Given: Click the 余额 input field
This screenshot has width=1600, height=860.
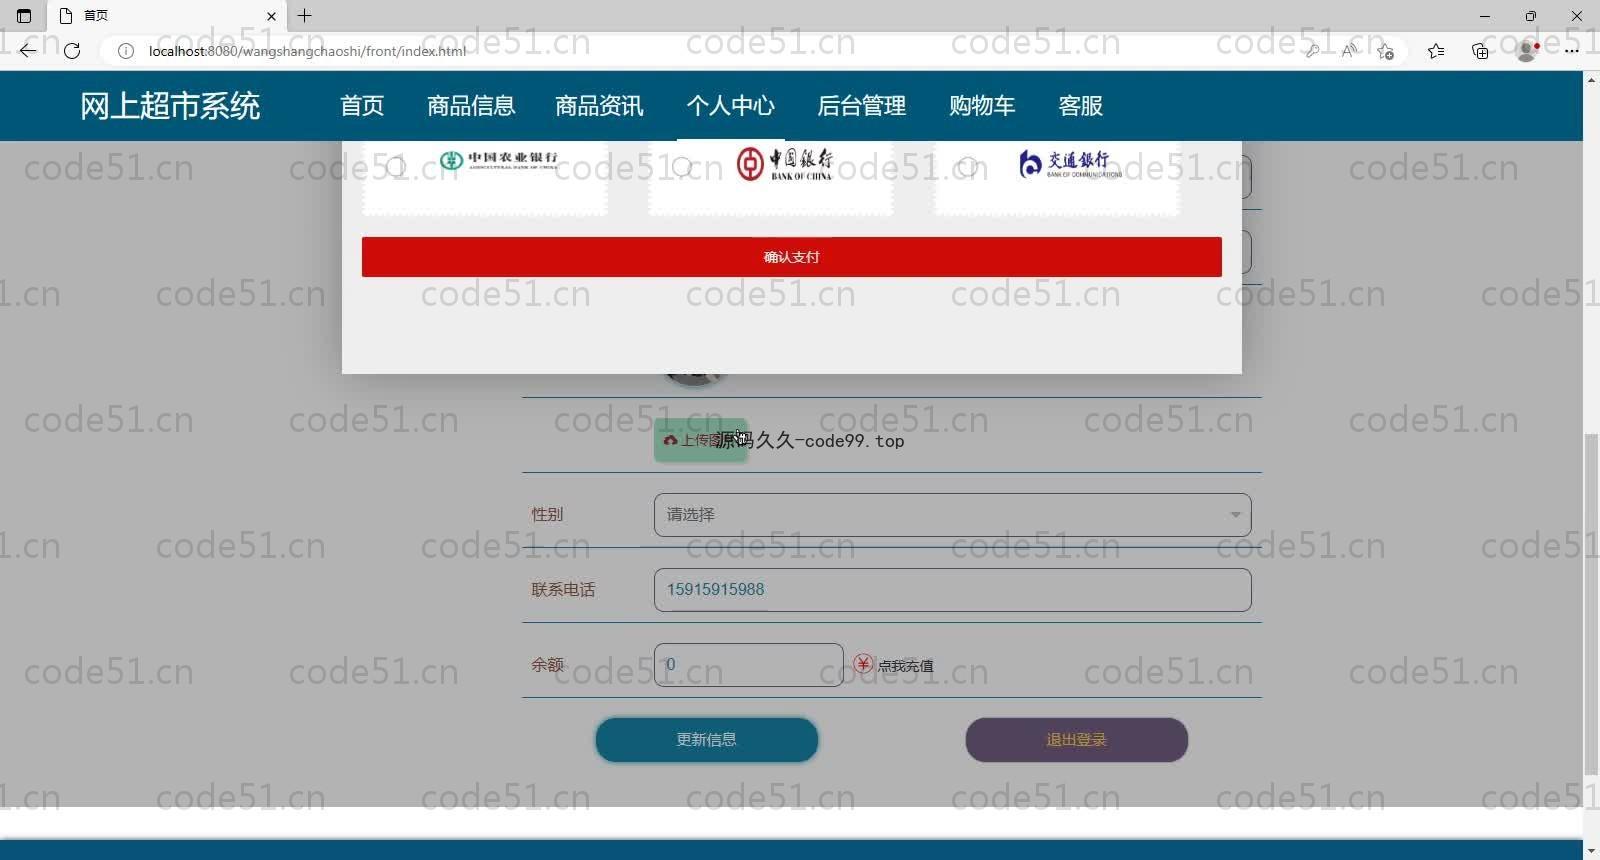Looking at the screenshot, I should (749, 665).
